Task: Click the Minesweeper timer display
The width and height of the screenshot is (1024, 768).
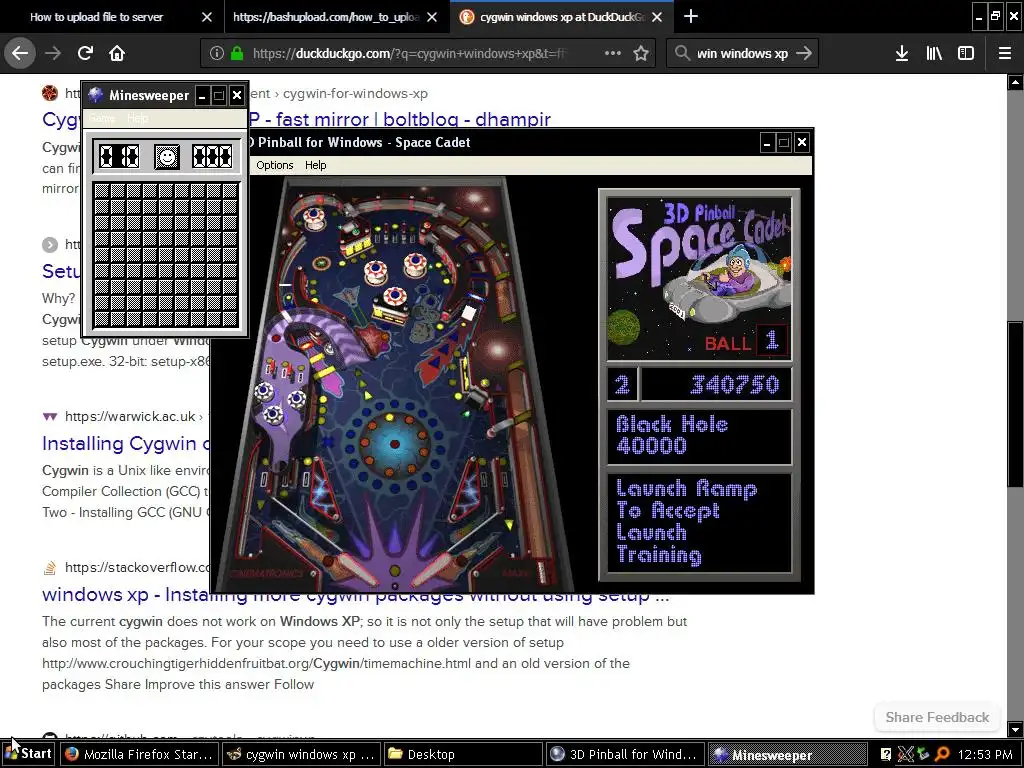Action: (x=212, y=157)
